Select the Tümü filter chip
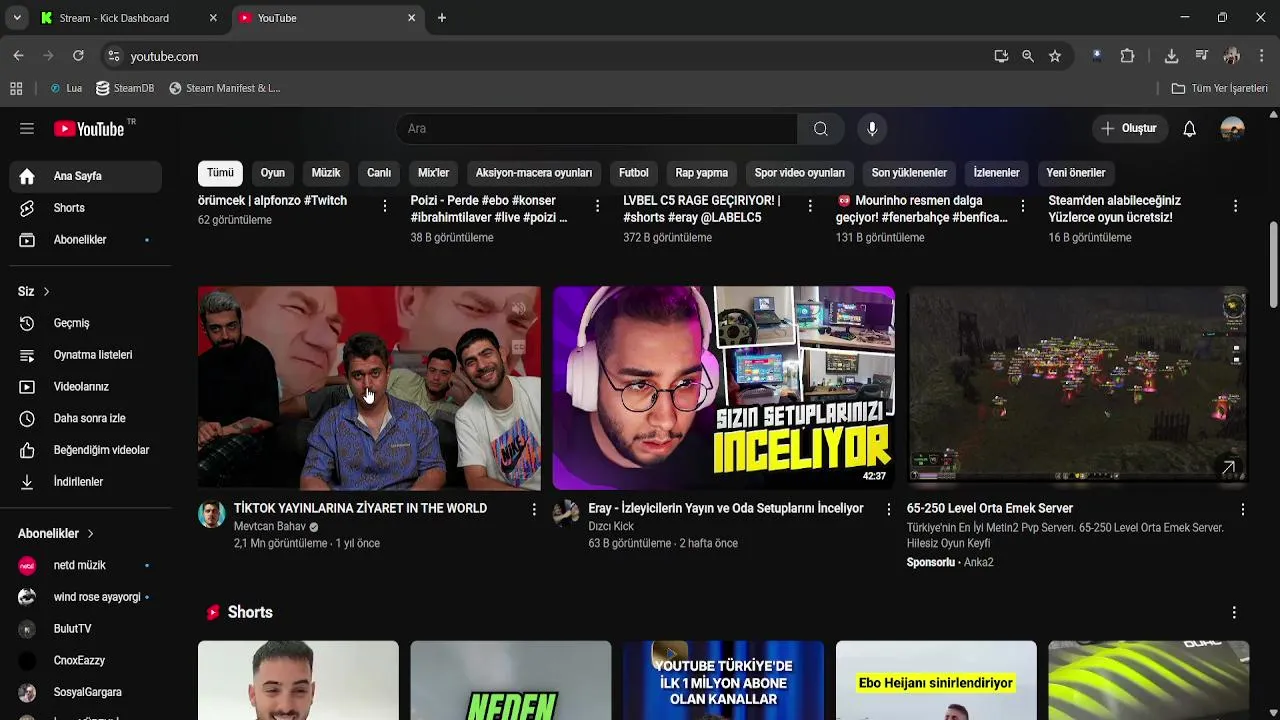This screenshot has height=720, width=1280. pos(220,173)
